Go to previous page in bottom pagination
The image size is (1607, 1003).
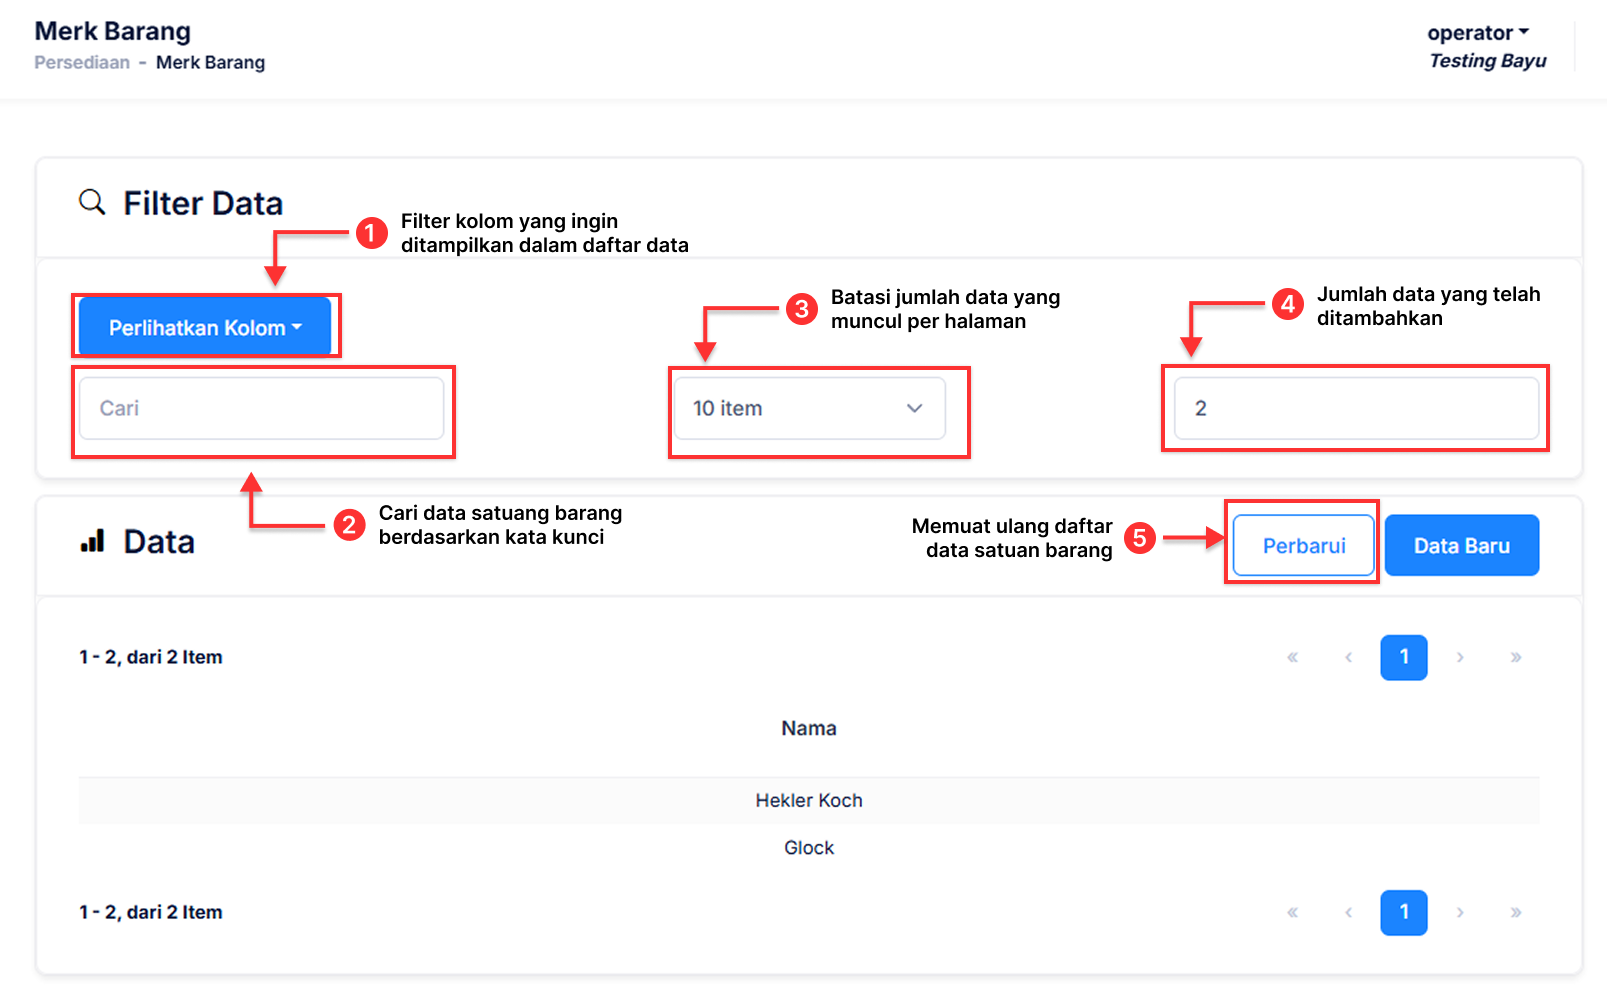(1348, 912)
